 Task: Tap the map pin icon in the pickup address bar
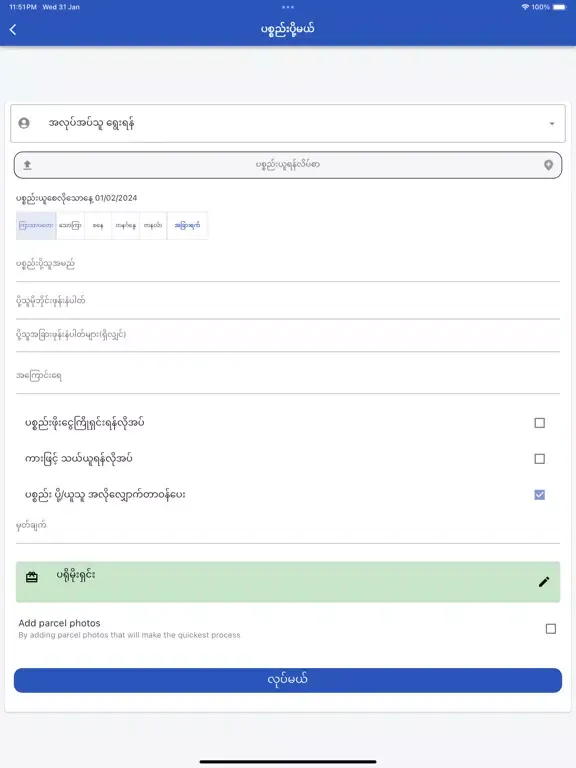549,165
